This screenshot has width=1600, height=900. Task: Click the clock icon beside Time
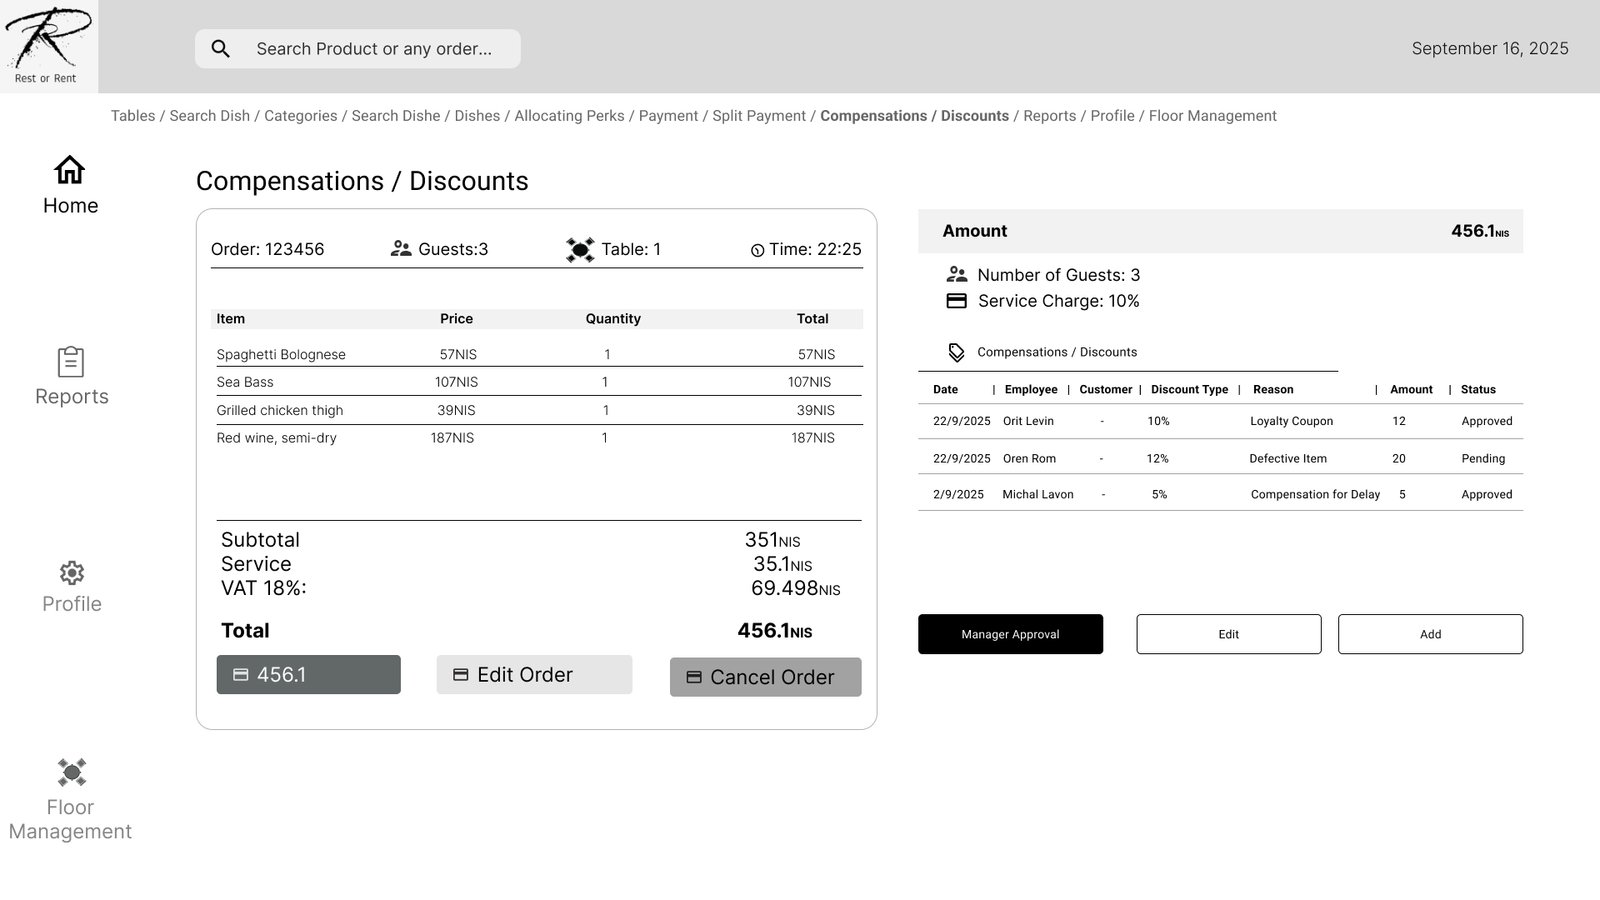coord(757,251)
